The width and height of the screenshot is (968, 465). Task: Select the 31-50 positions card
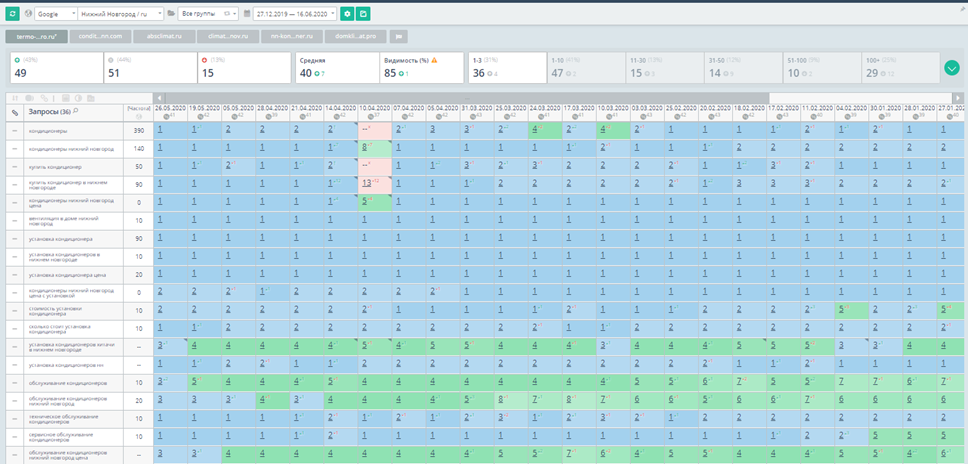[x=743, y=67]
